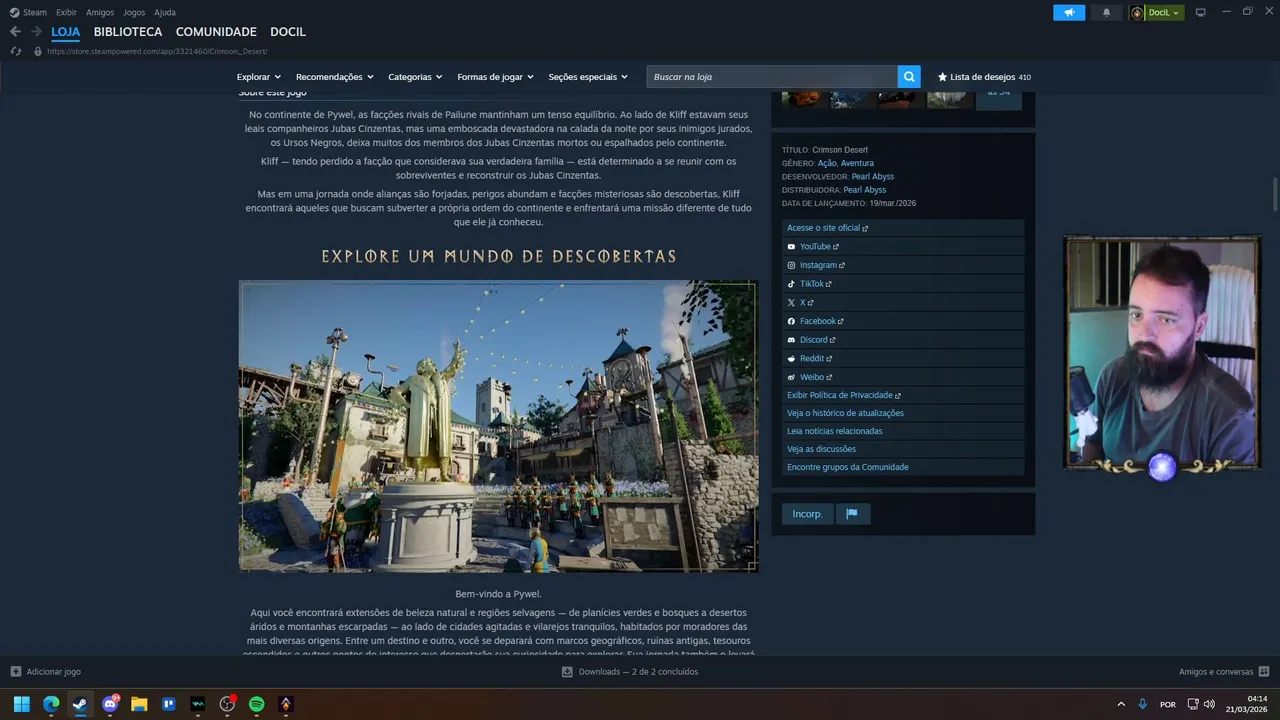Viewport: 1280px width, 720px height.
Task: Open the Amigos menu
Action: pos(100,12)
